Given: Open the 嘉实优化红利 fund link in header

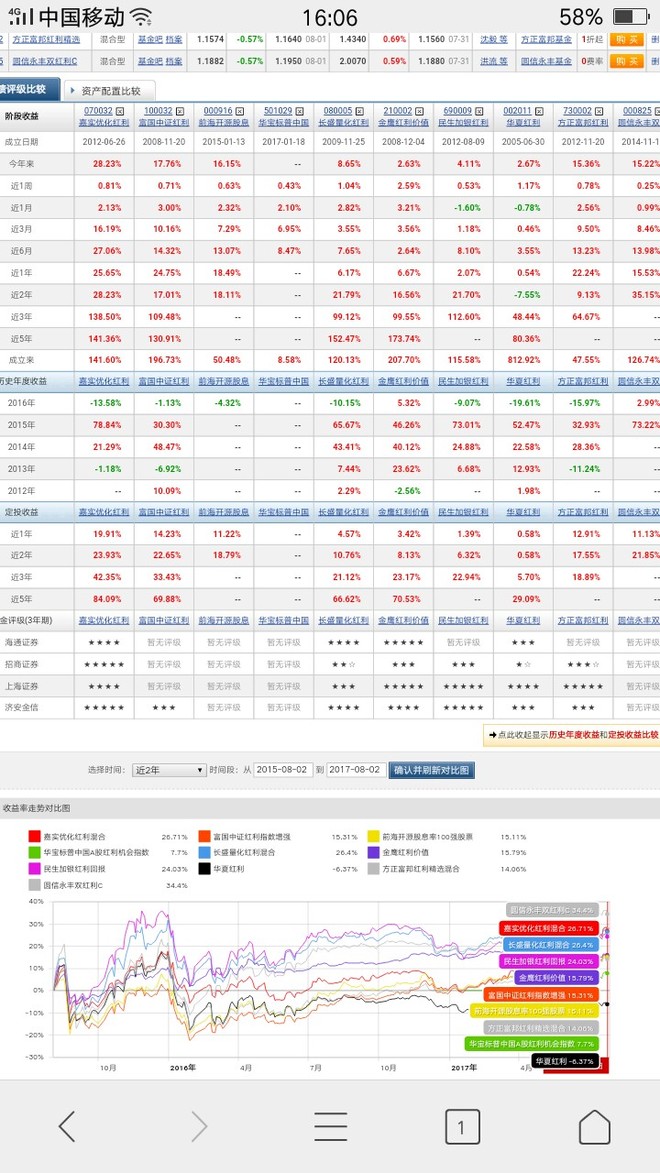Looking at the screenshot, I should pyautogui.click(x=104, y=121).
